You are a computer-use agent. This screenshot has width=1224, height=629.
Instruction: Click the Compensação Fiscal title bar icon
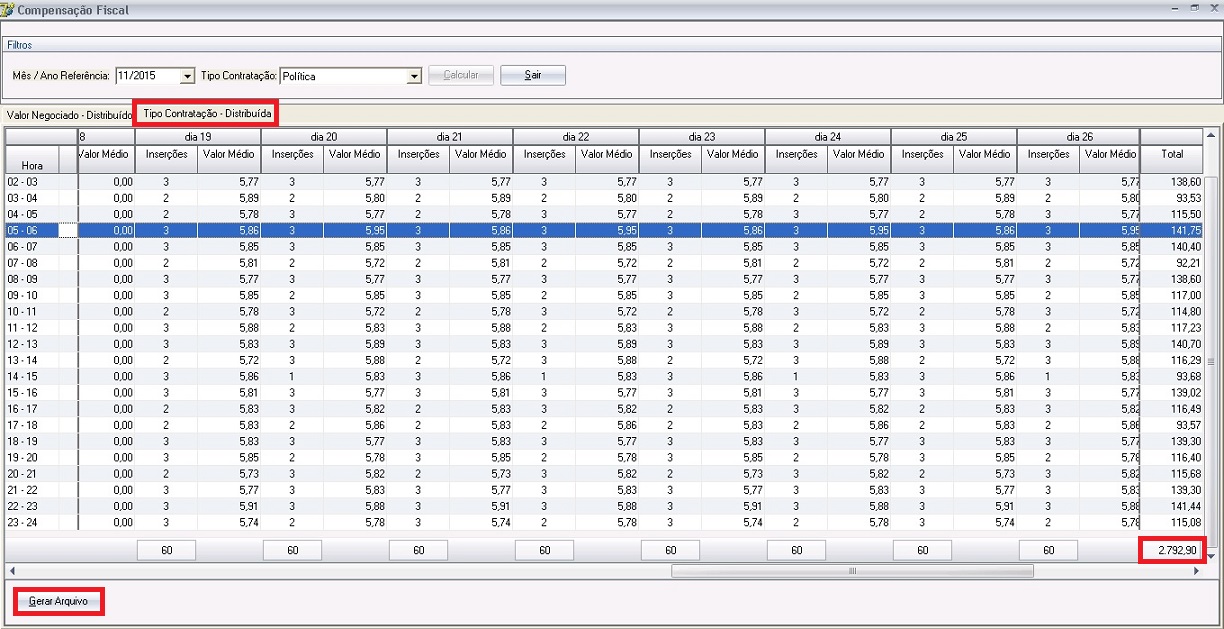coord(8,10)
